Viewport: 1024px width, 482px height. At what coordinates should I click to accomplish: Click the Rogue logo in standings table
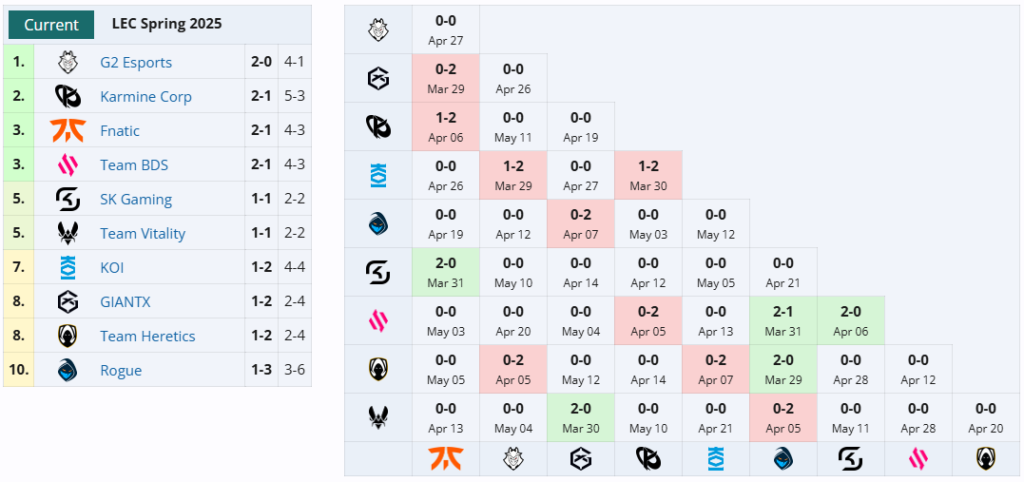tap(68, 370)
